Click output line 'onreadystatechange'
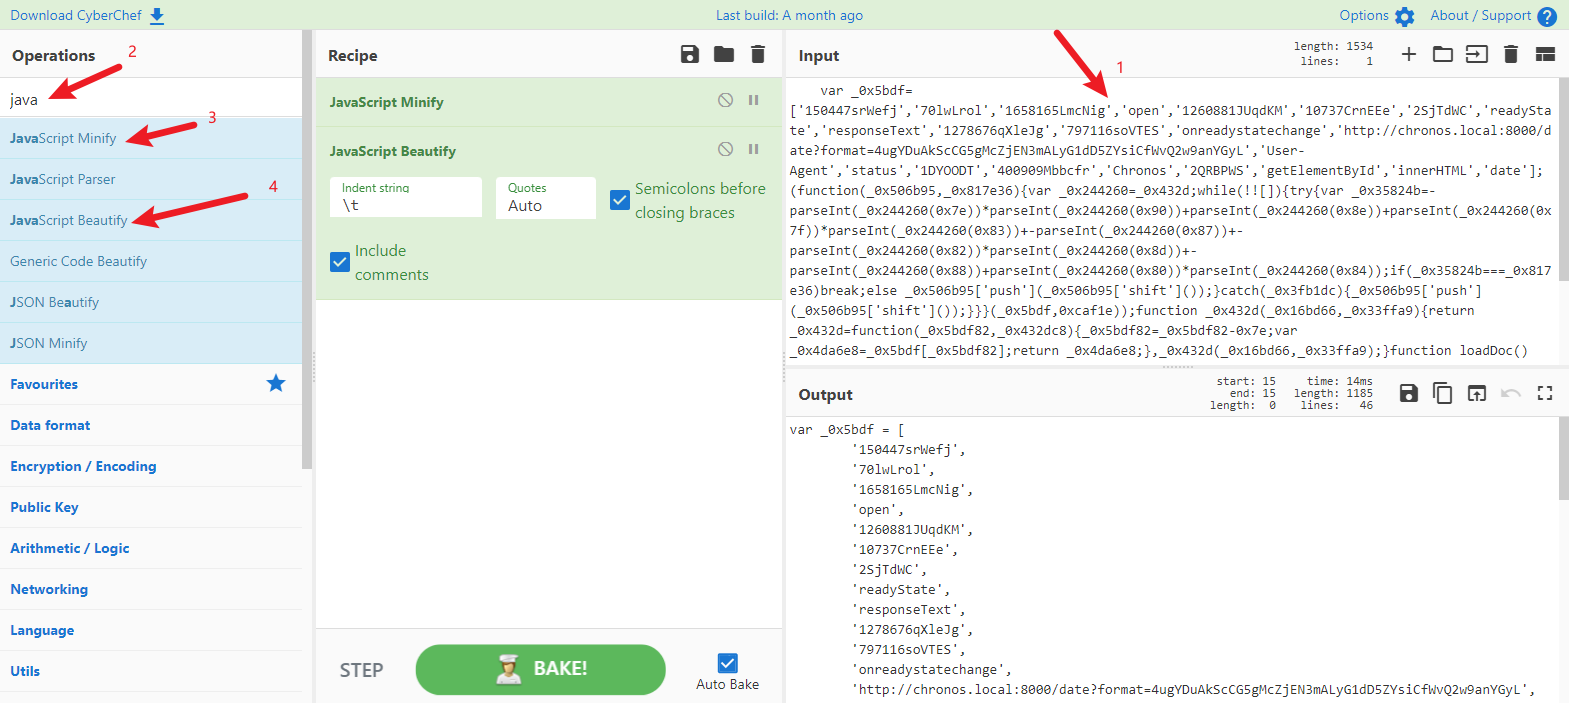The image size is (1569, 703). coord(932,670)
